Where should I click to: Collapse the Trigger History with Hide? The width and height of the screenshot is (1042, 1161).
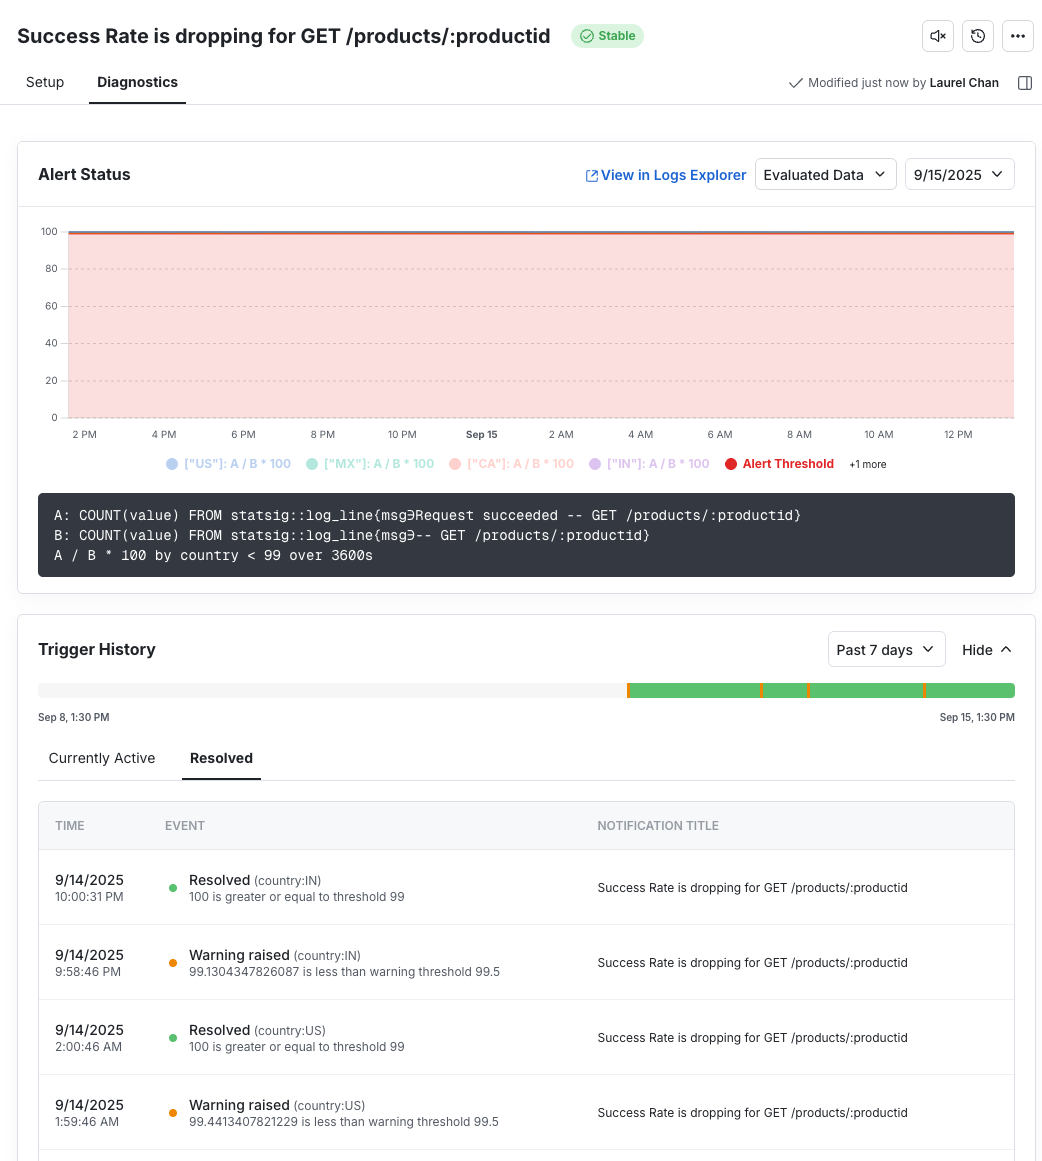tap(985, 649)
